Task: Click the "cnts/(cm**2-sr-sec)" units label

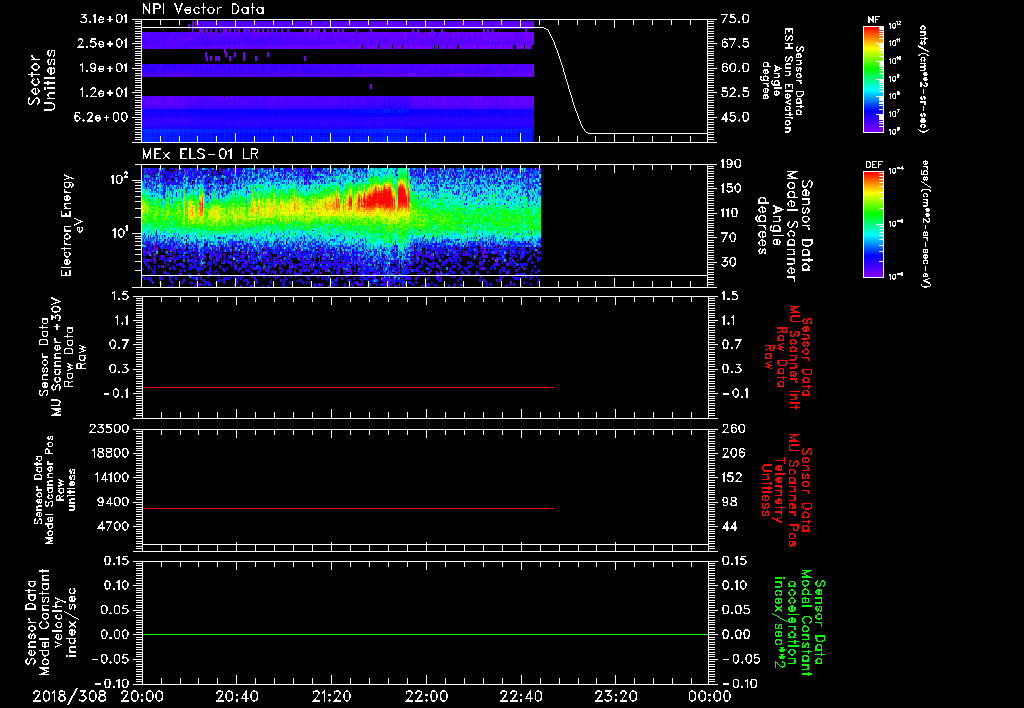Action: (x=923, y=78)
